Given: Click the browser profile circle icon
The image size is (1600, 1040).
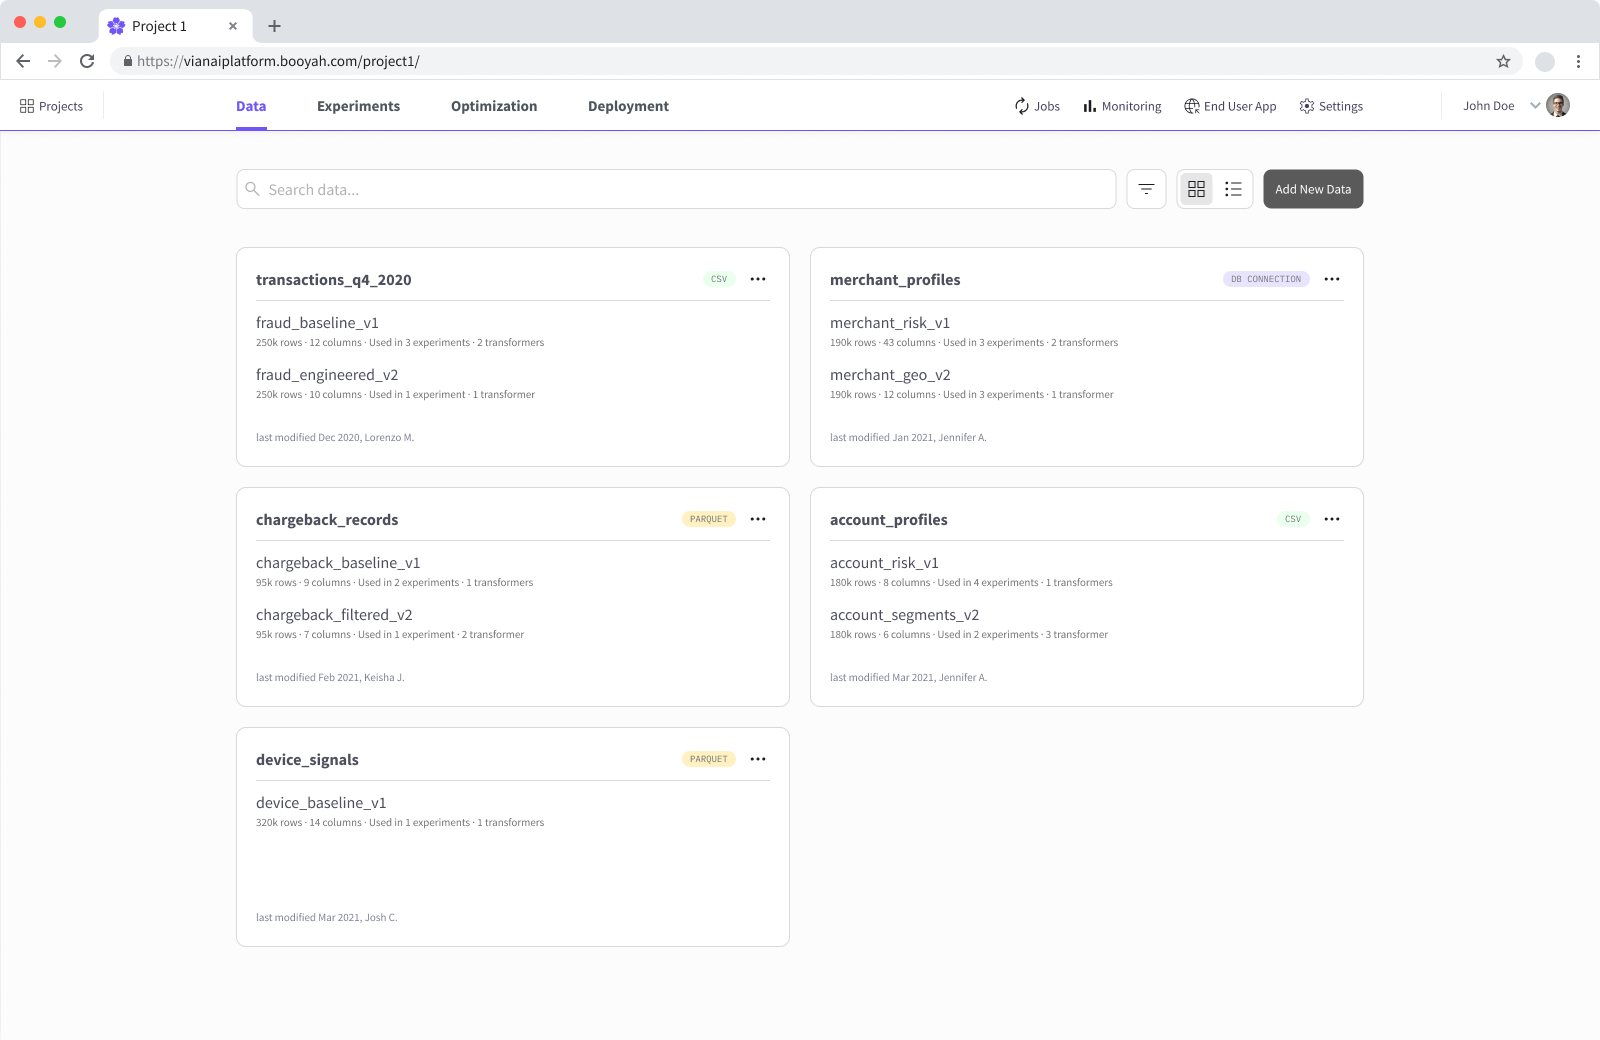Looking at the screenshot, I should coord(1545,61).
